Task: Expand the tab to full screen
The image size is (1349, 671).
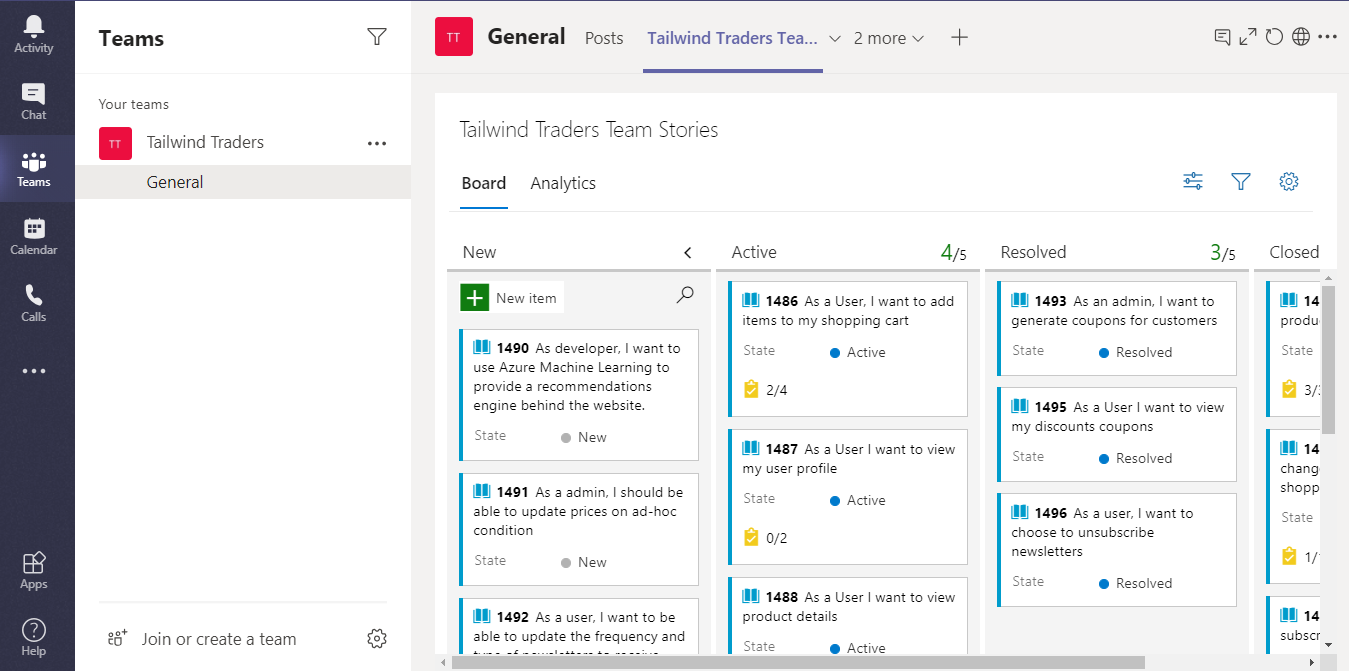Action: 1248,37
